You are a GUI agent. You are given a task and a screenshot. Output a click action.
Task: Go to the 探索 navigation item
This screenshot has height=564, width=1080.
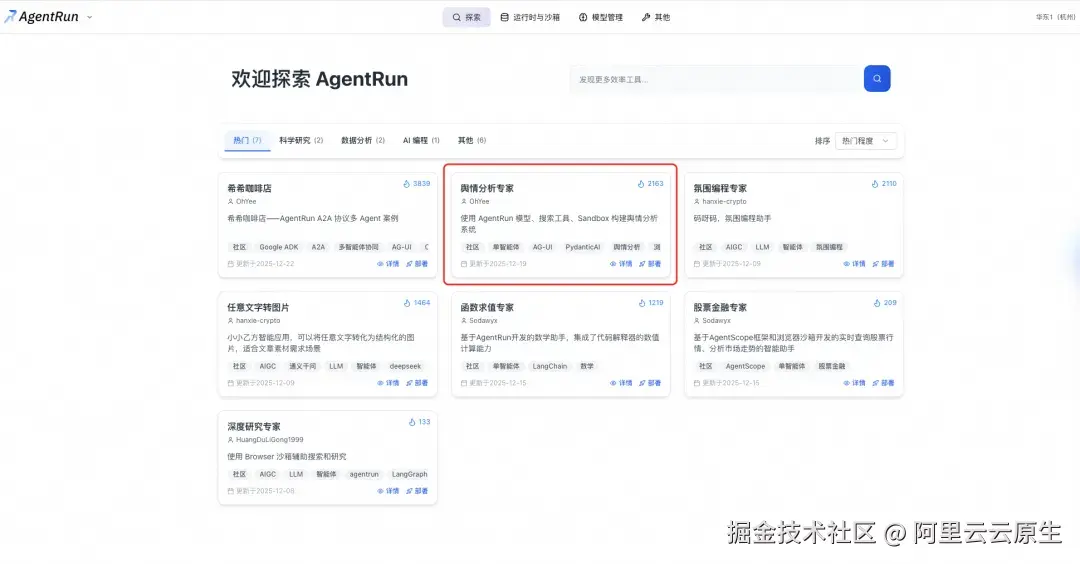coord(466,17)
